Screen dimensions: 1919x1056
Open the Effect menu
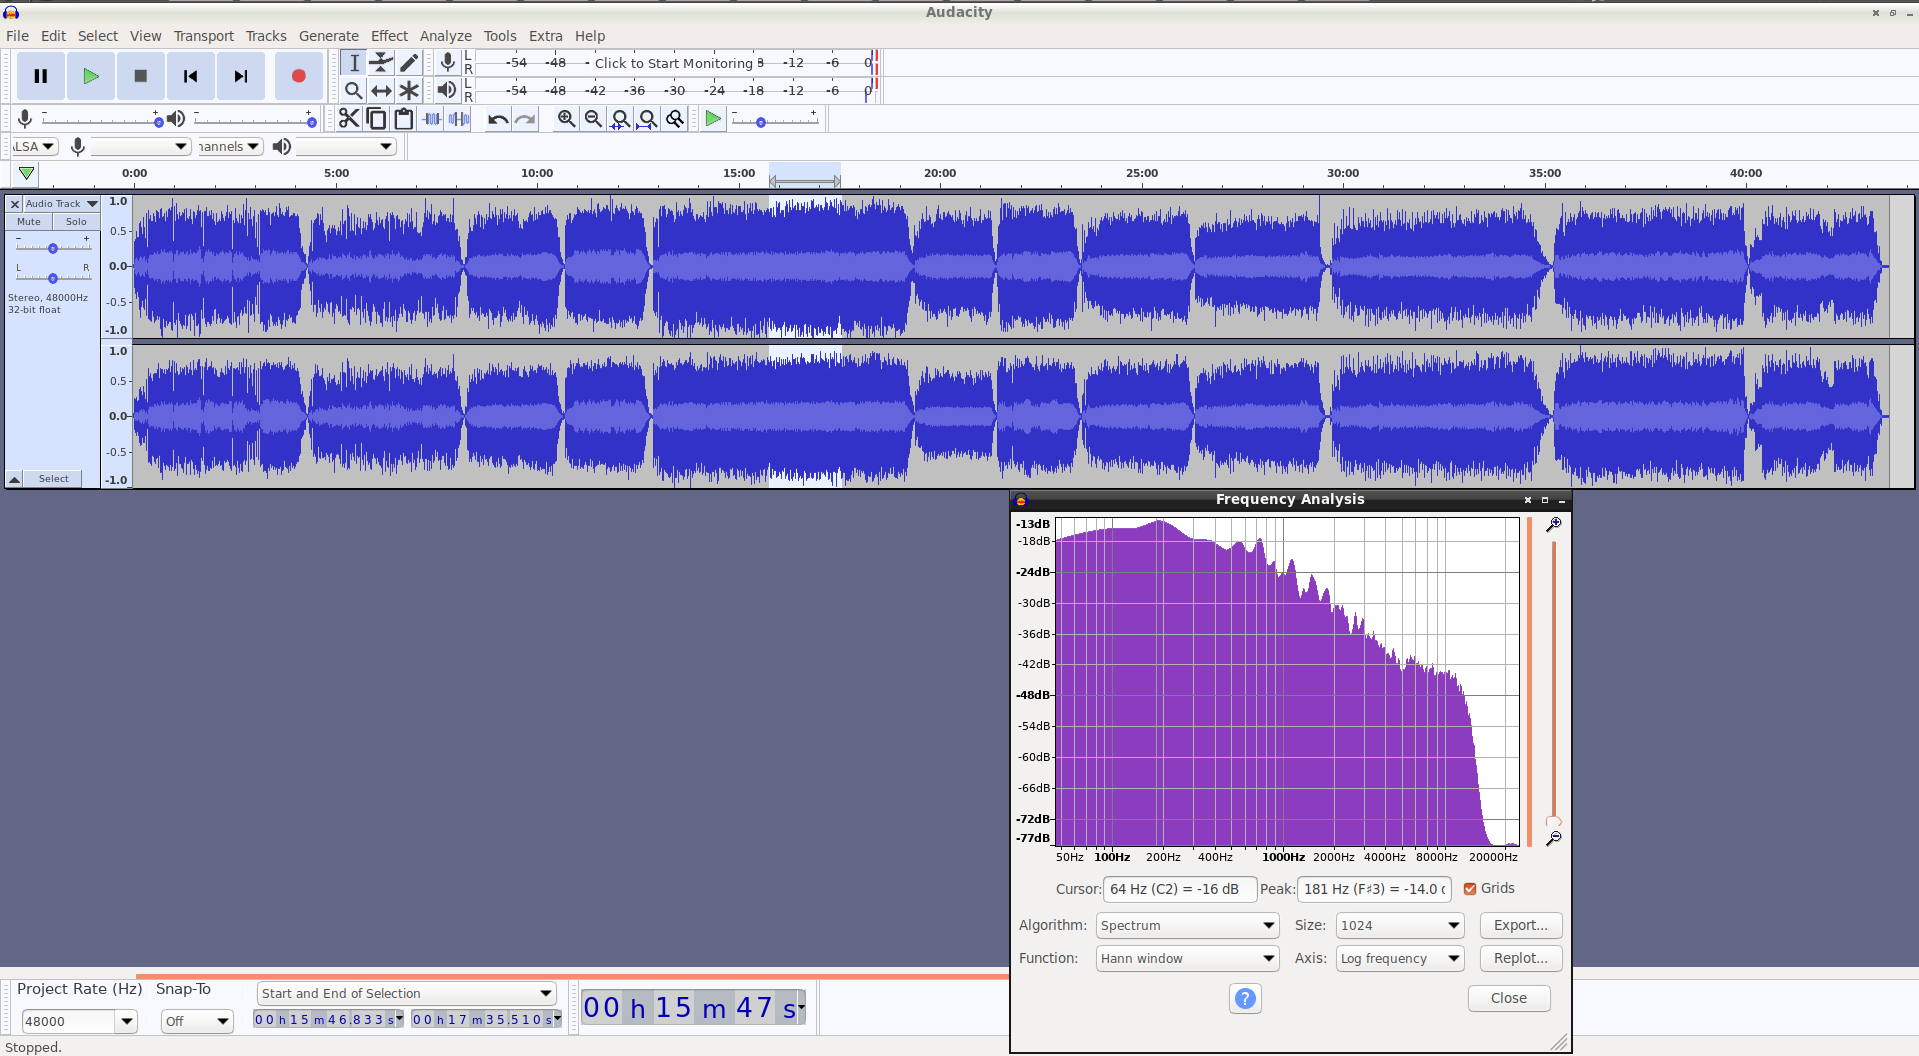[389, 36]
